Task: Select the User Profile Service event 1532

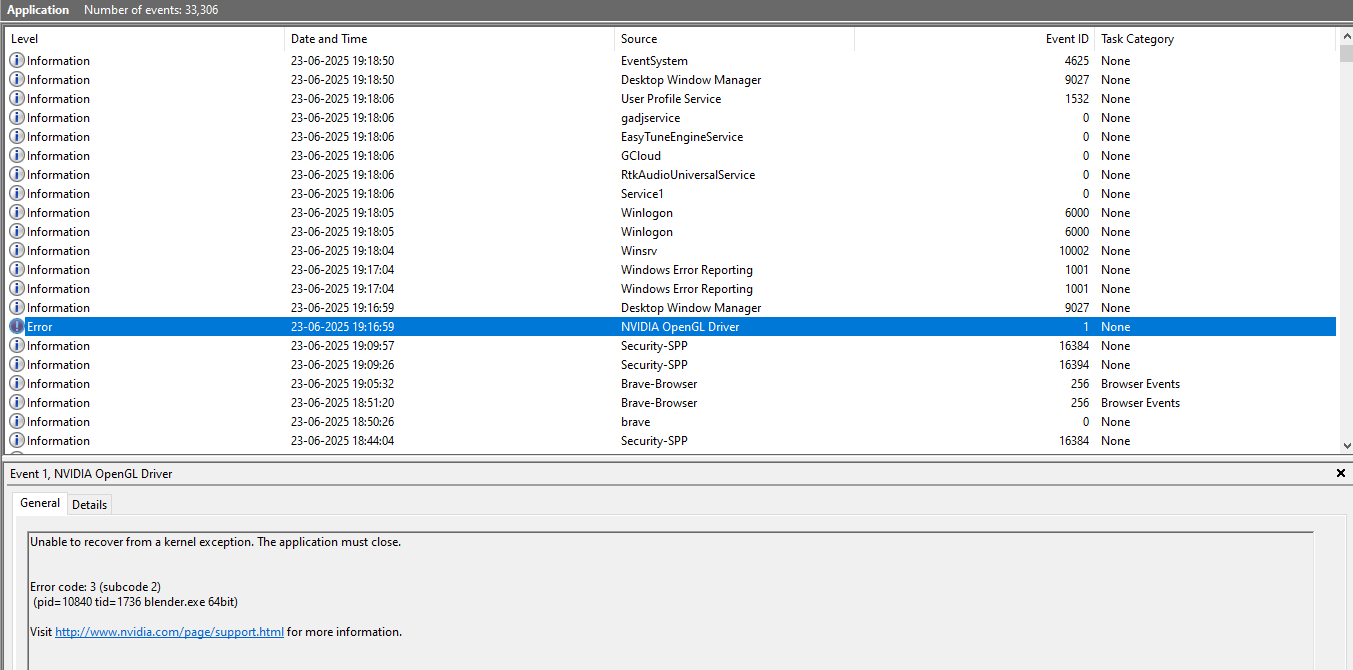Action: coord(671,99)
